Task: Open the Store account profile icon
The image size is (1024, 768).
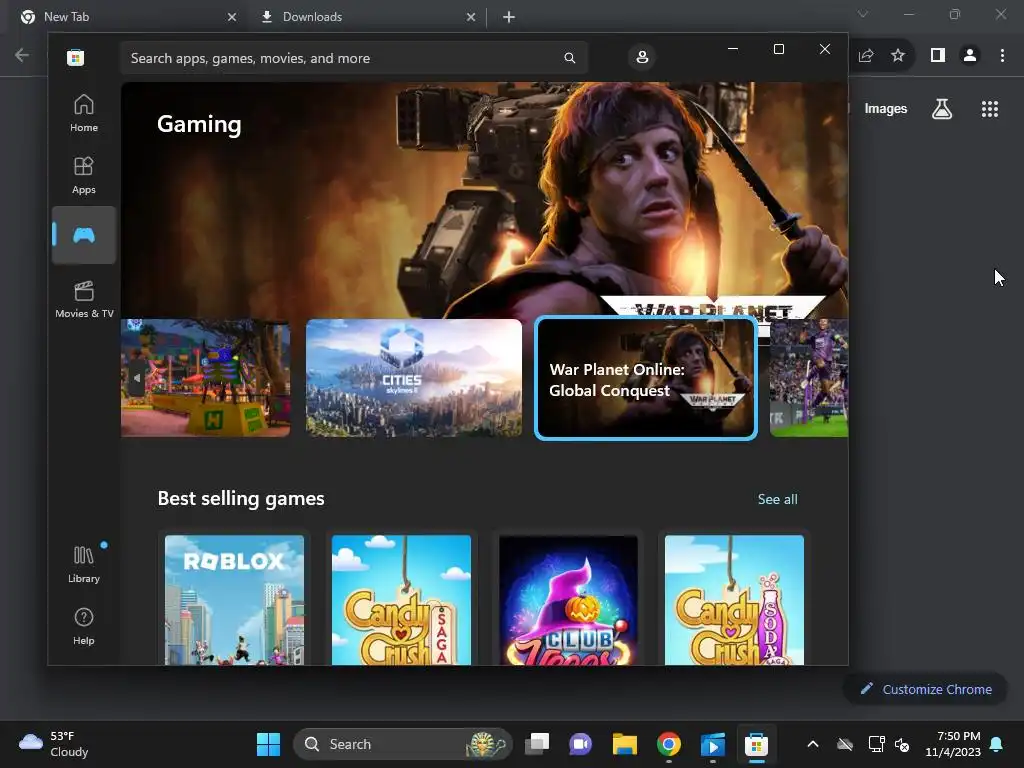Action: (x=642, y=57)
